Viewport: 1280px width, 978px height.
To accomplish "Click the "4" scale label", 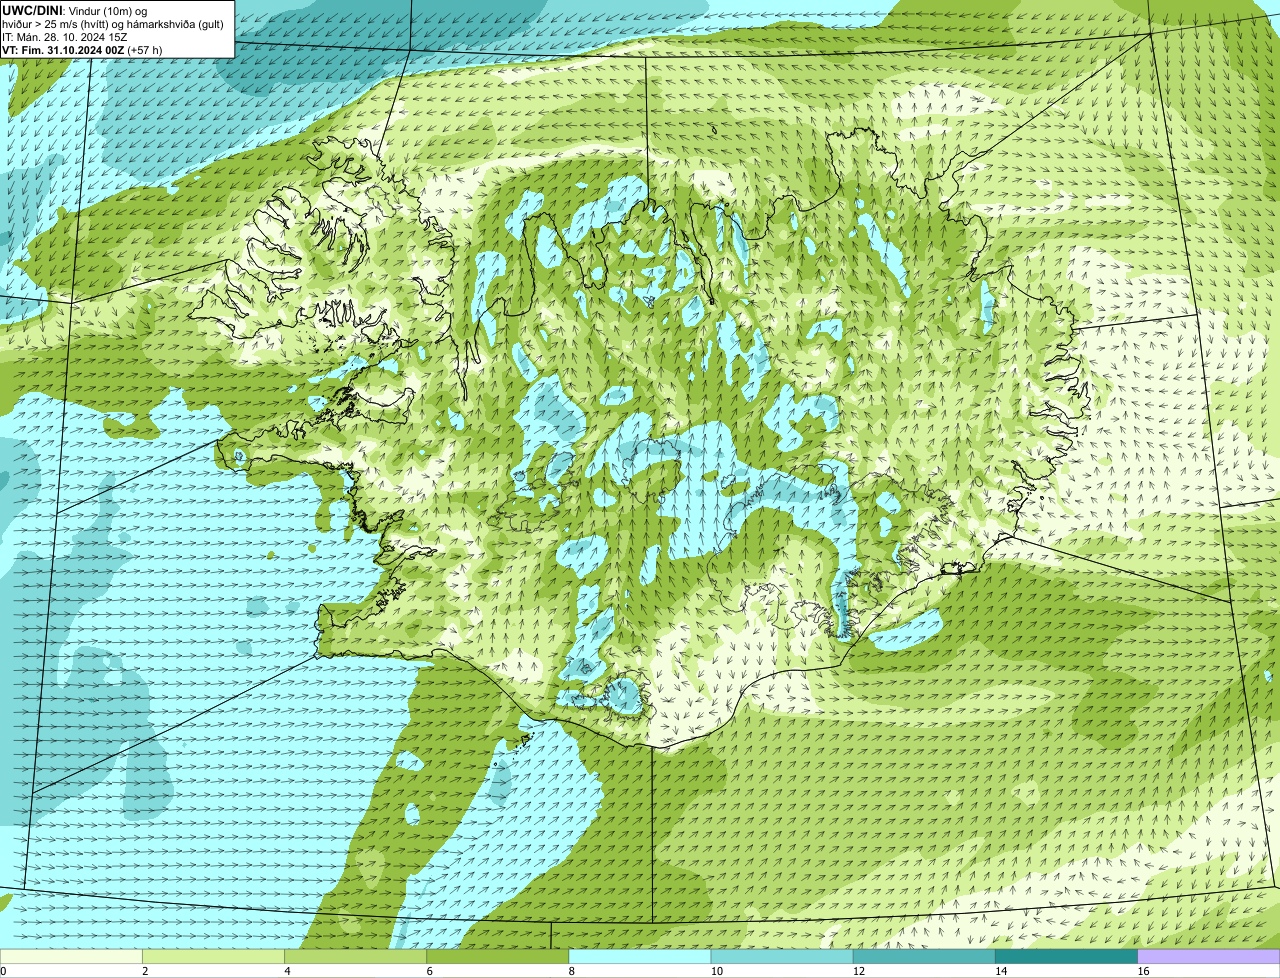I will (287, 971).
